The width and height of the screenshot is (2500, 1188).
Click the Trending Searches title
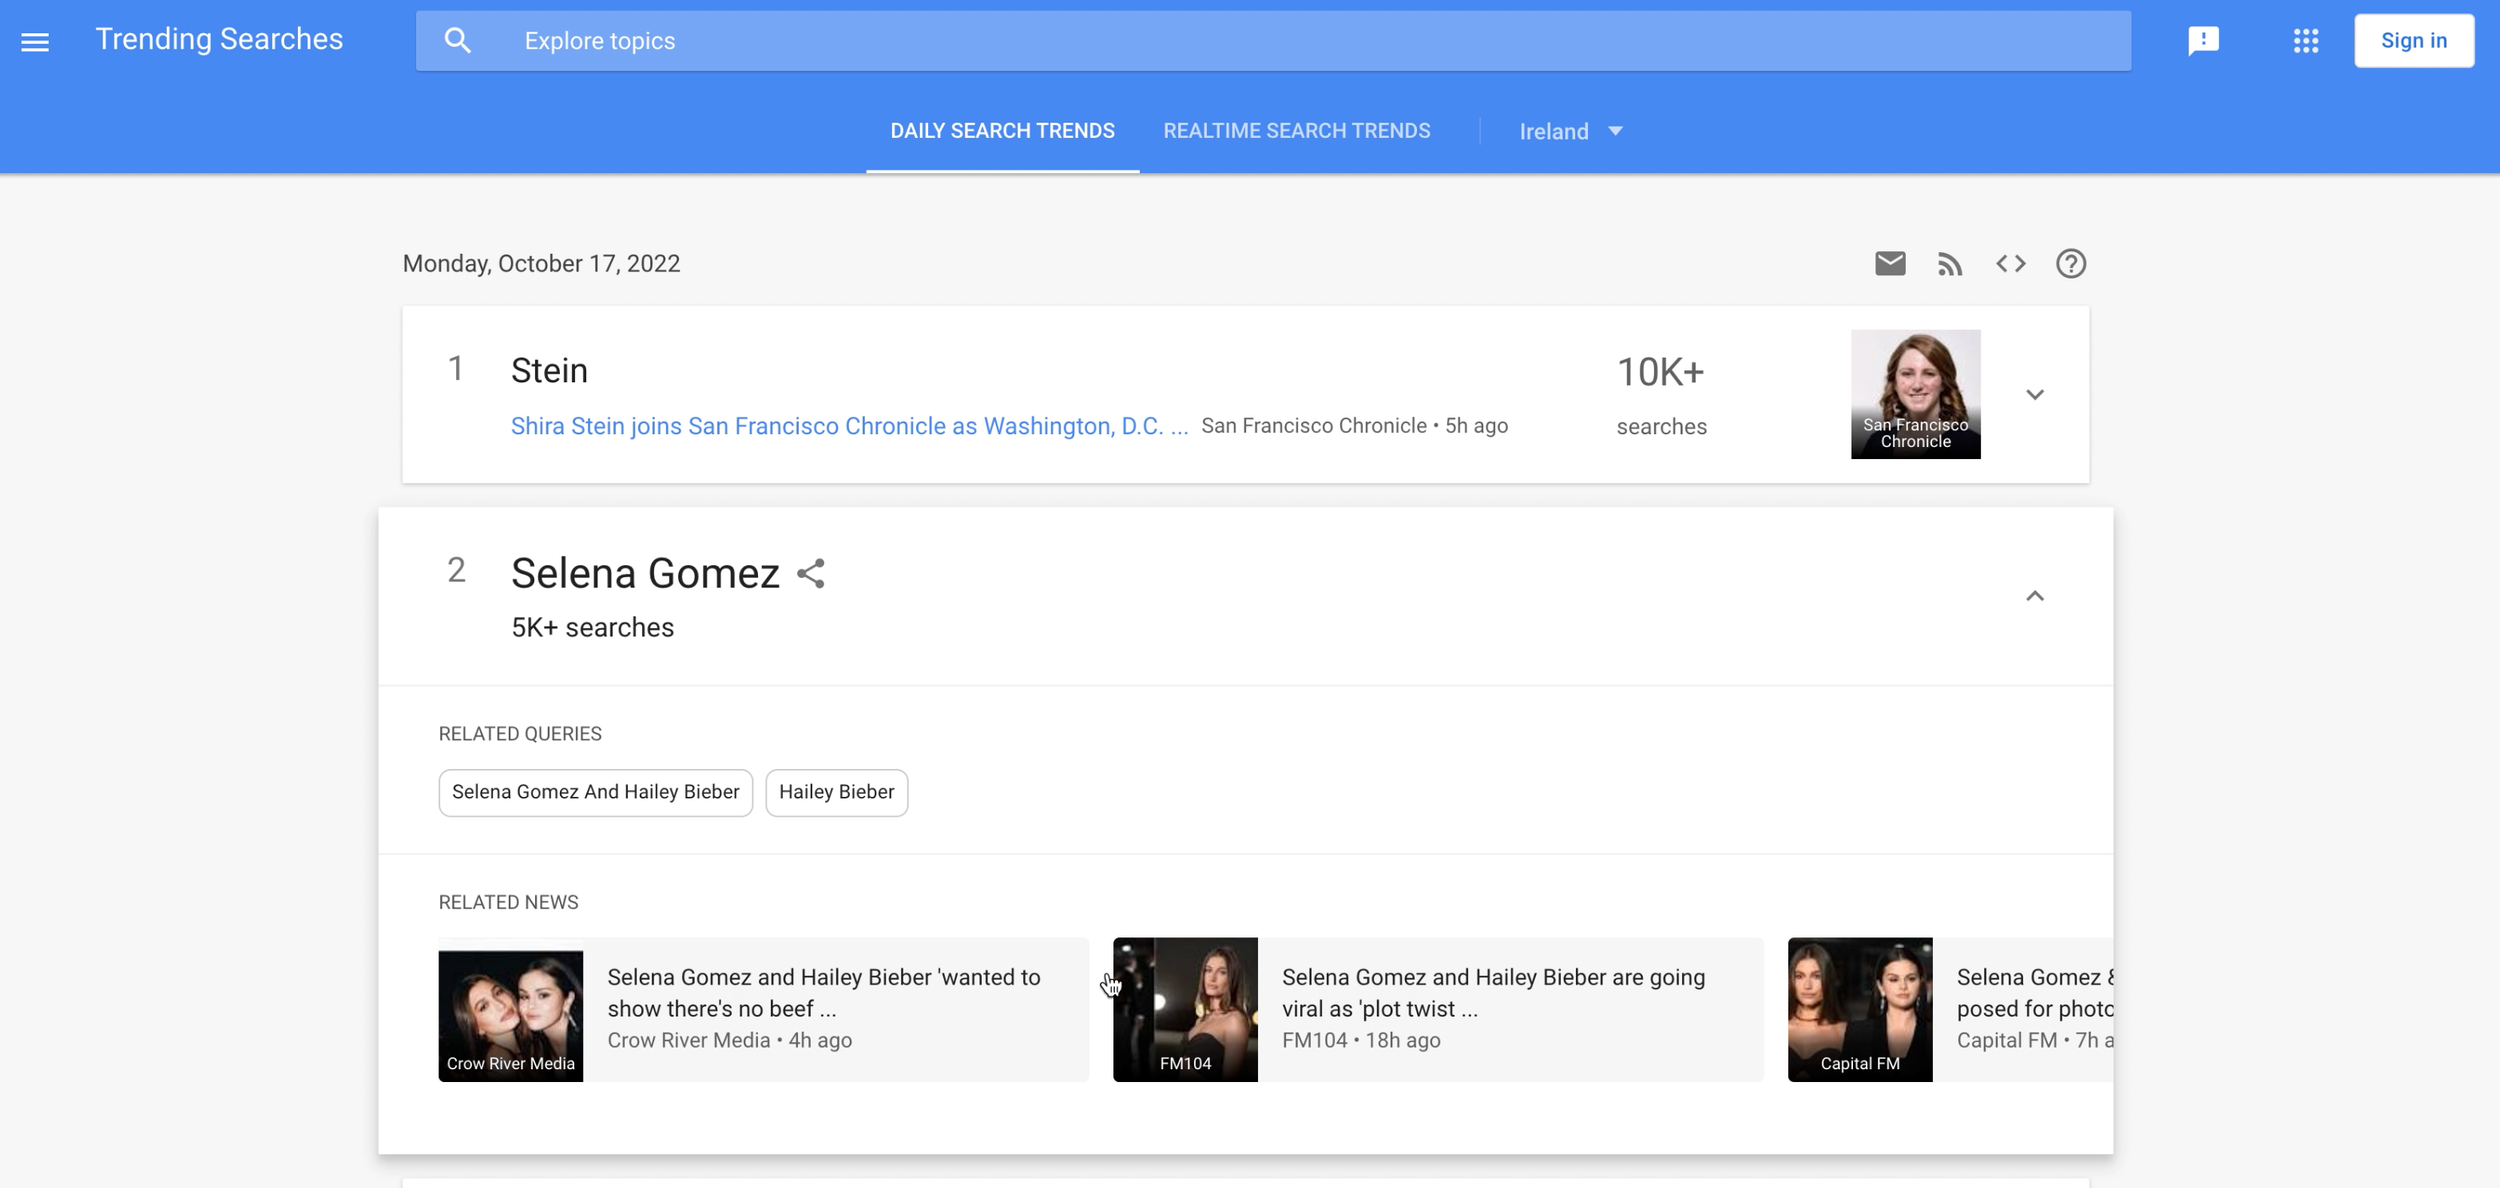point(219,39)
